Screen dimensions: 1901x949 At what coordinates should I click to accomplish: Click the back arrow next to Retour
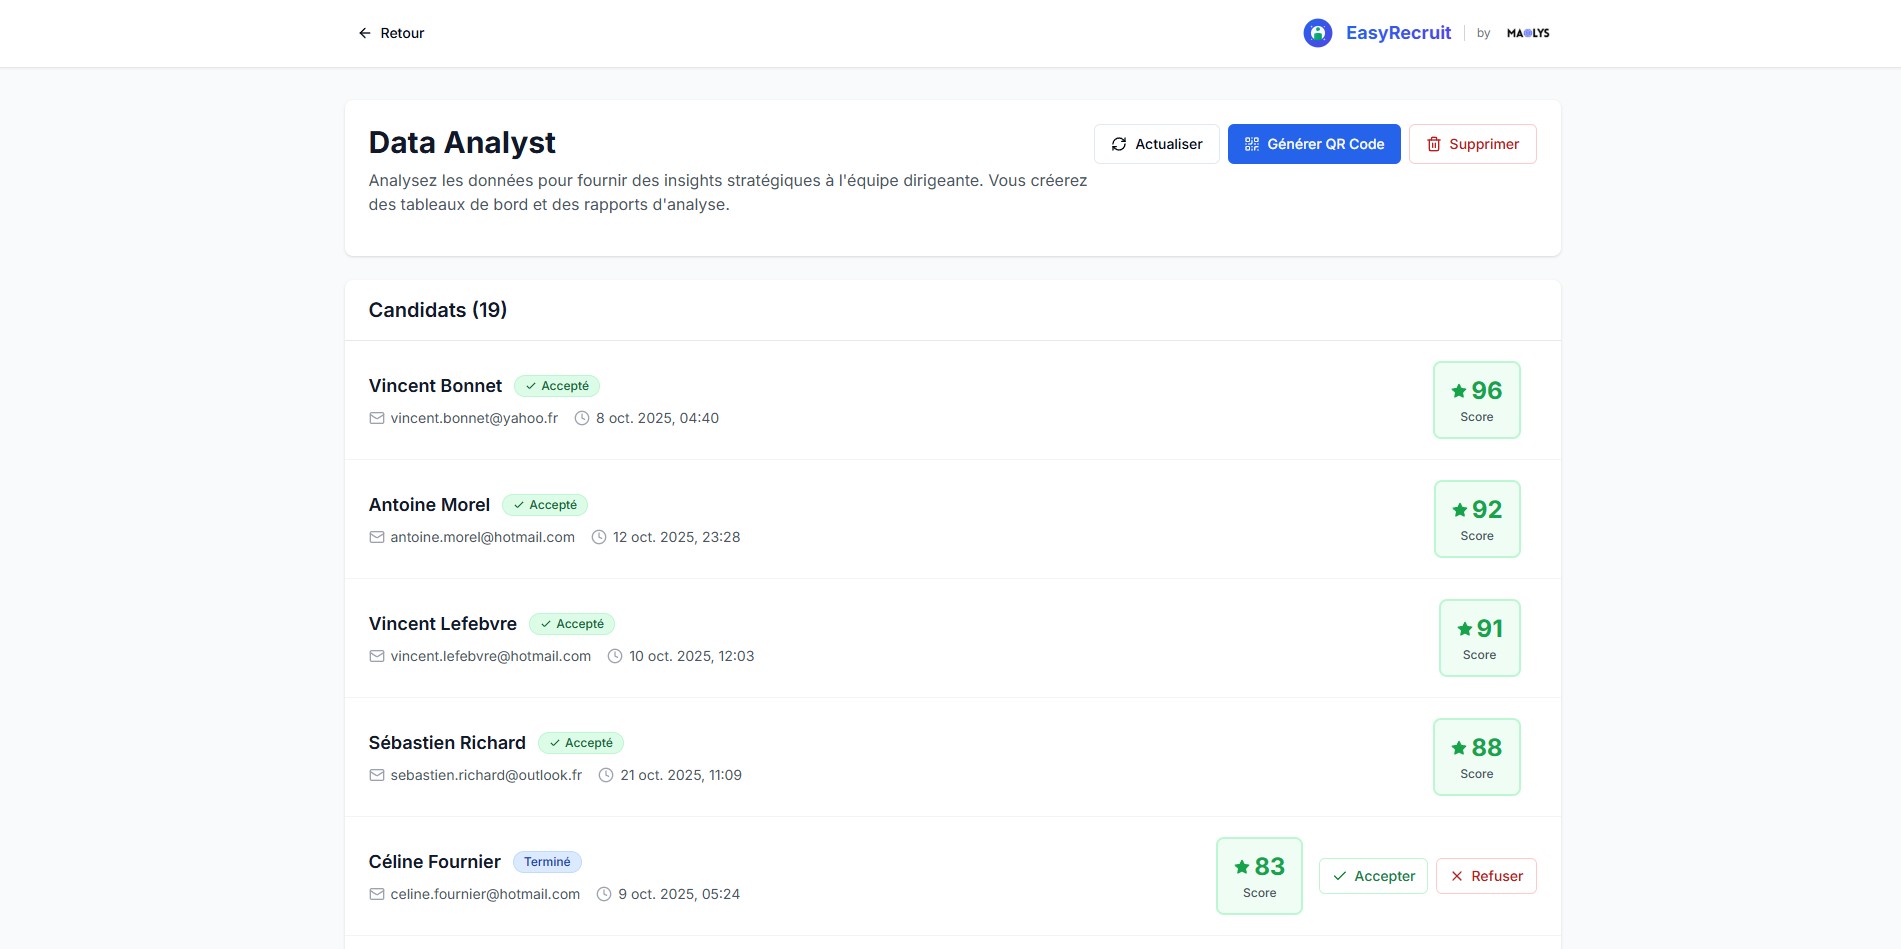pos(364,33)
